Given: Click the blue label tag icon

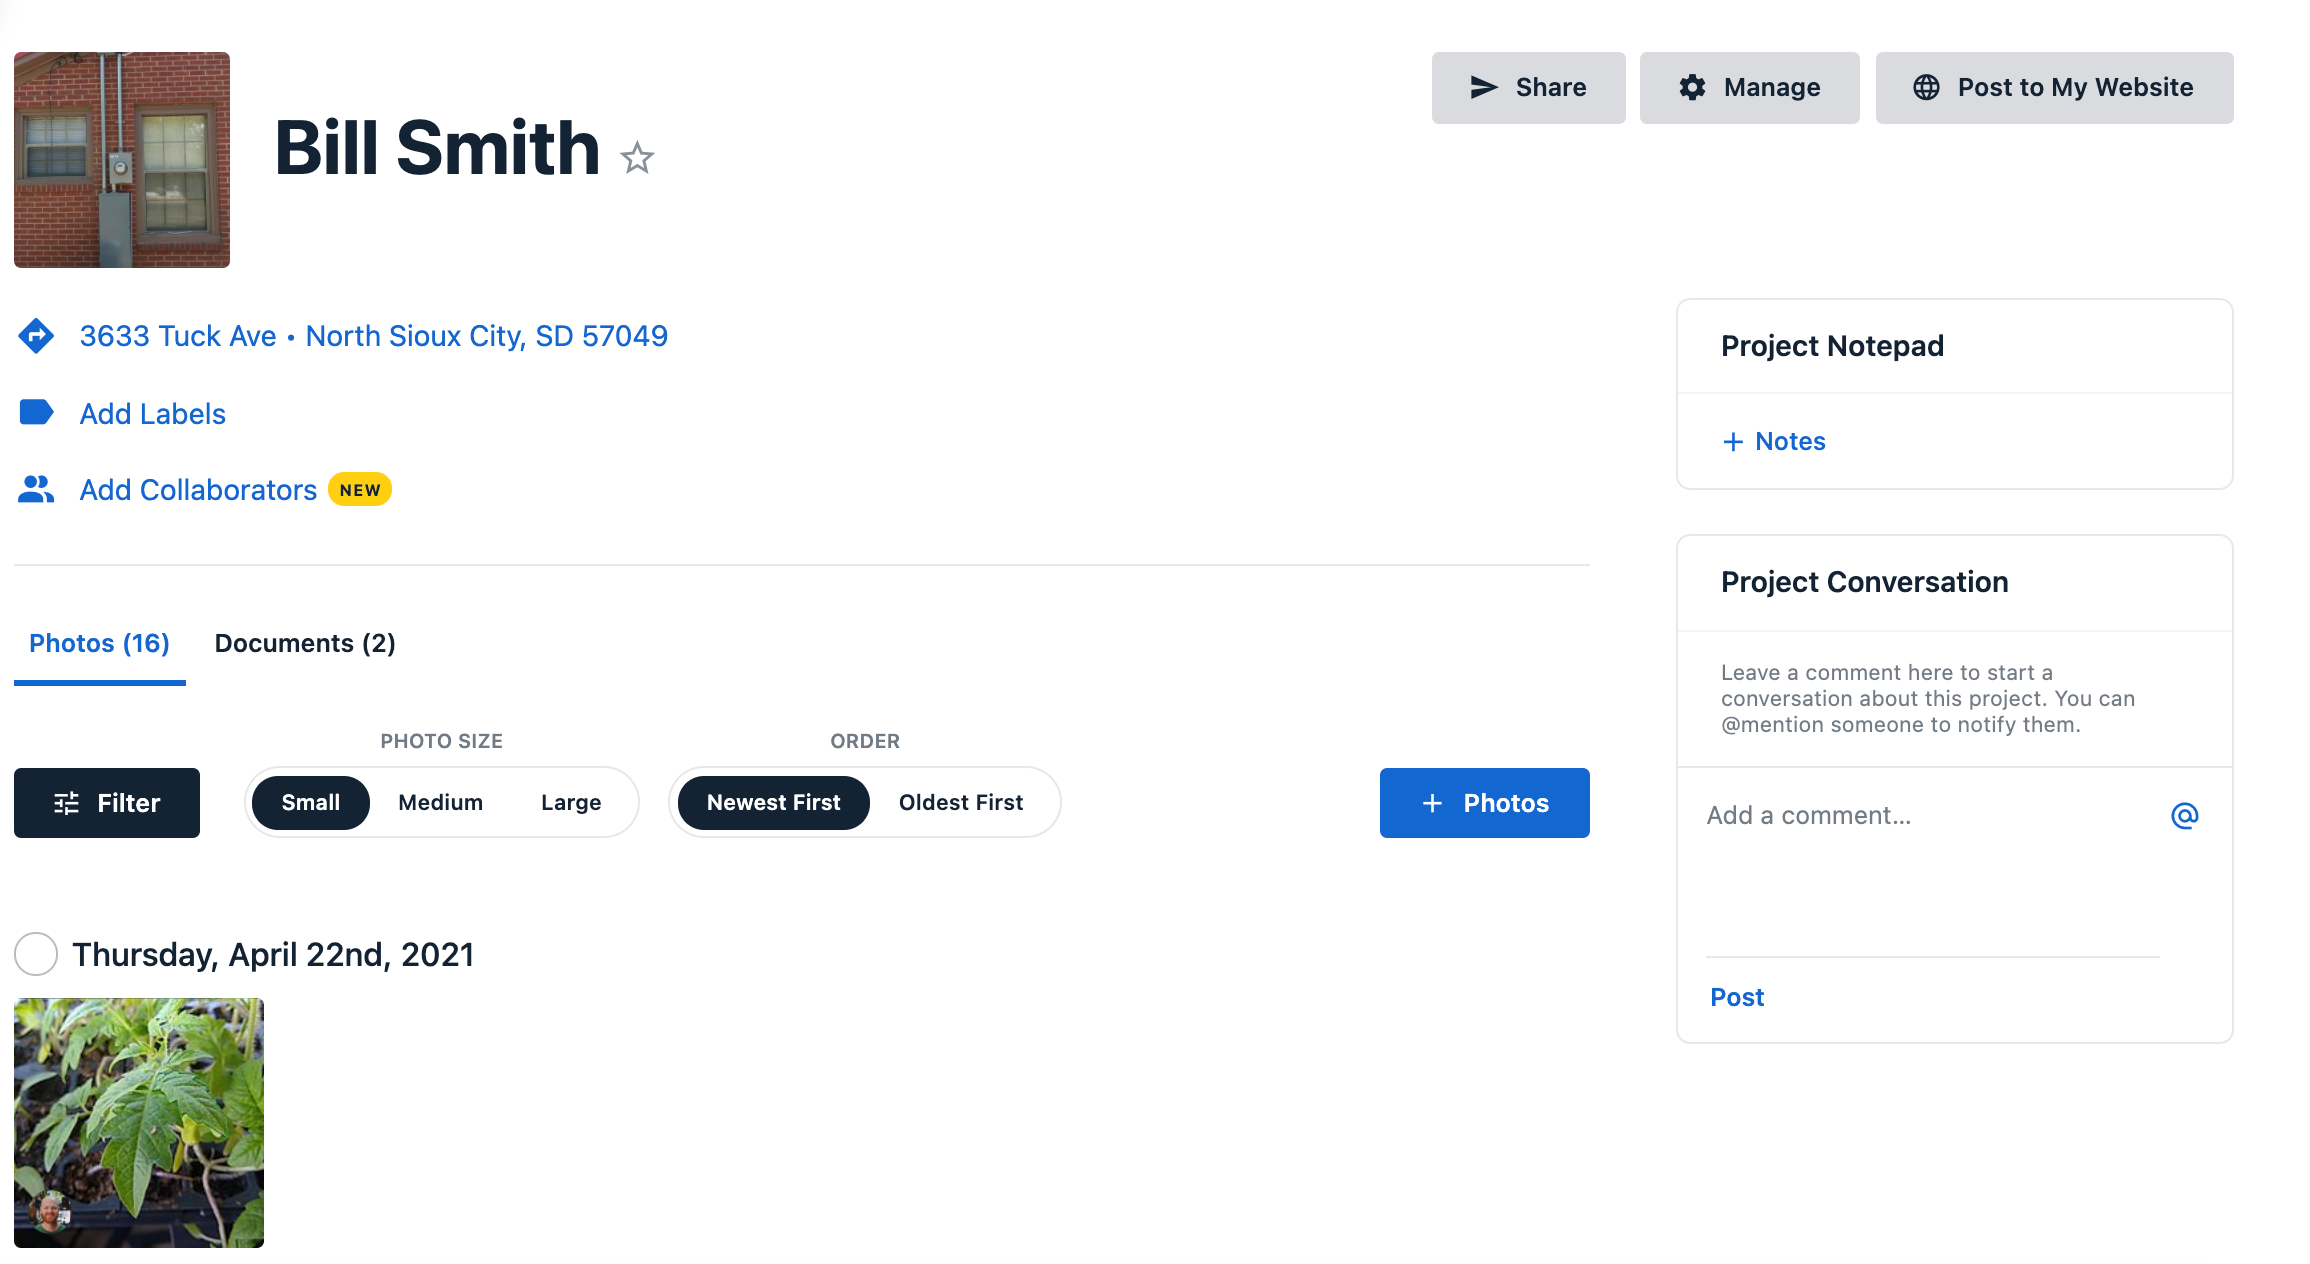Looking at the screenshot, I should click(36, 412).
